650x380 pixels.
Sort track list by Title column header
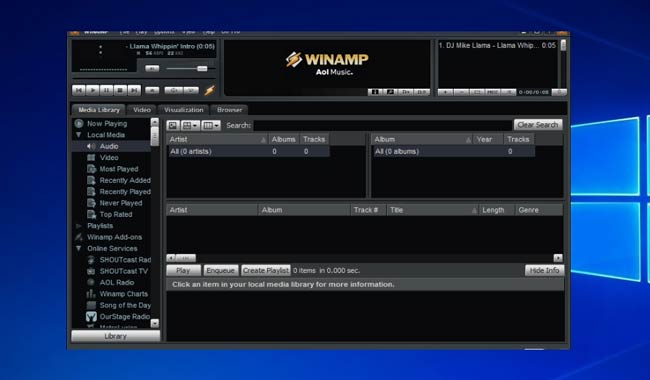(432, 210)
